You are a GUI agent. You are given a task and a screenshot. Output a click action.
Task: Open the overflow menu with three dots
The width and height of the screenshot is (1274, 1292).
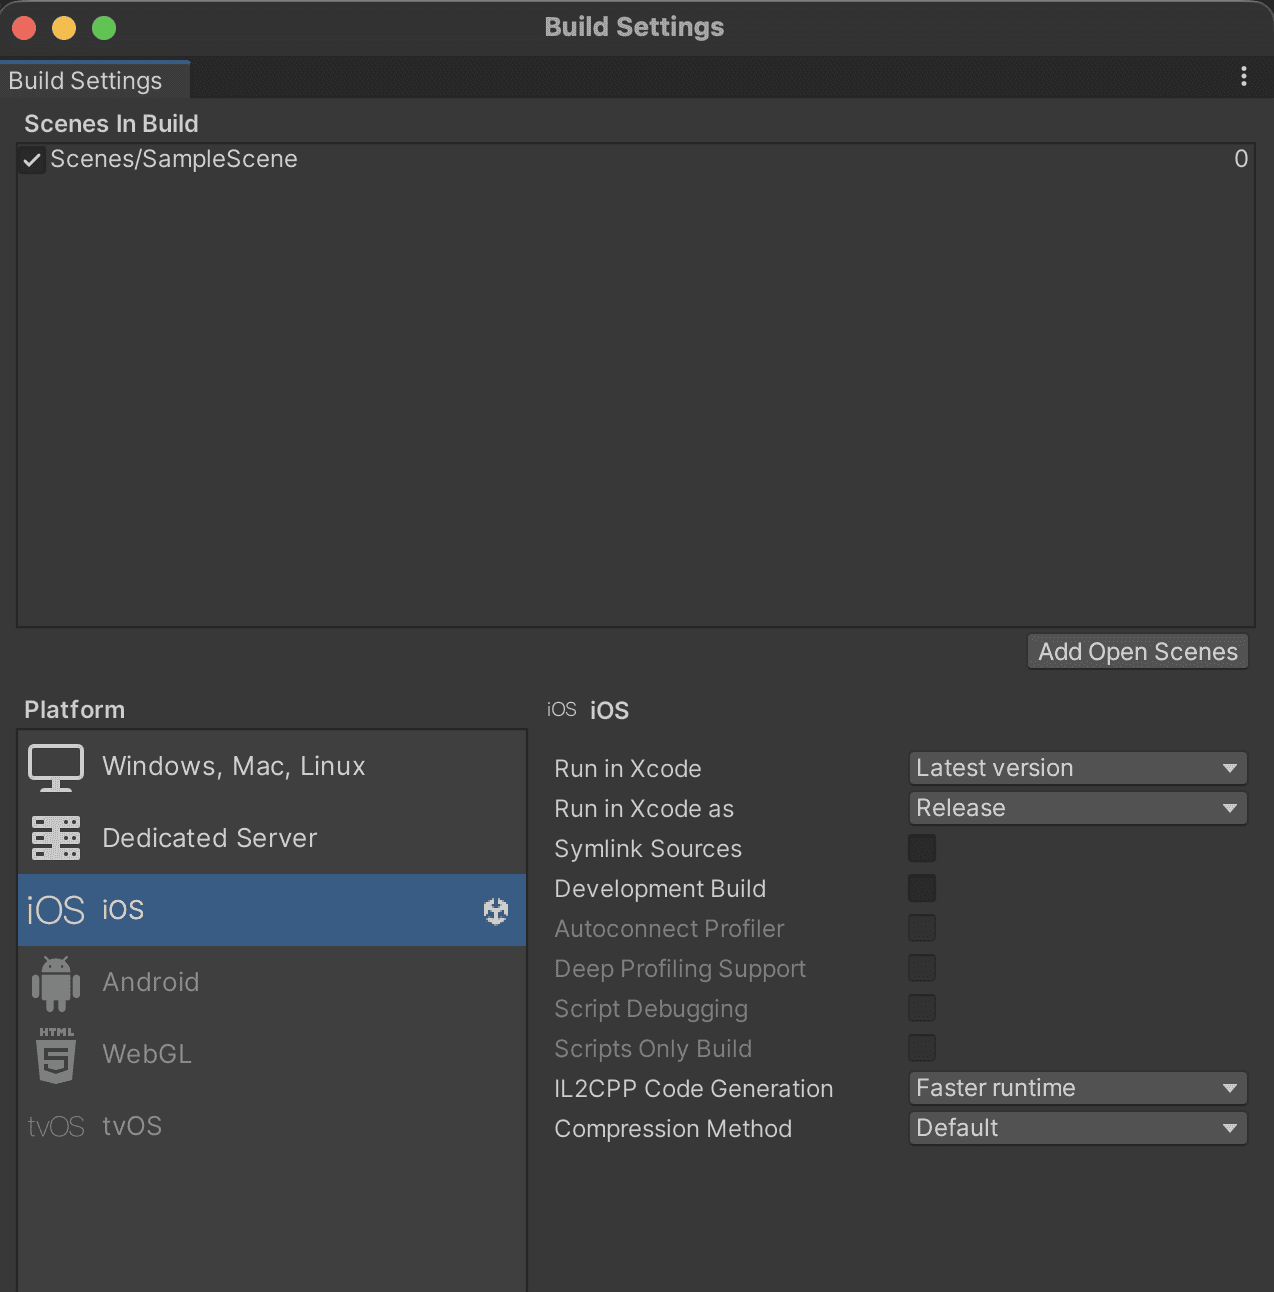tap(1245, 76)
